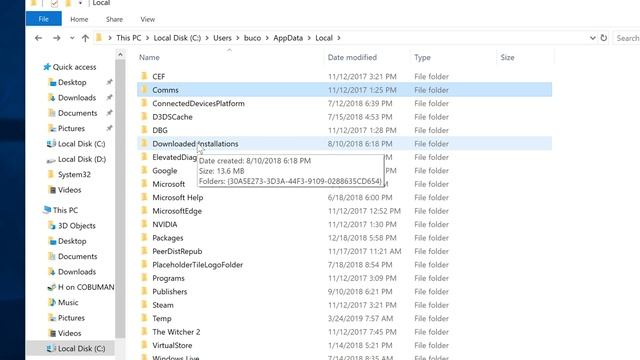Click Local Disk (C:) in the breadcrumb
The image size is (640, 360).
pos(177,38)
